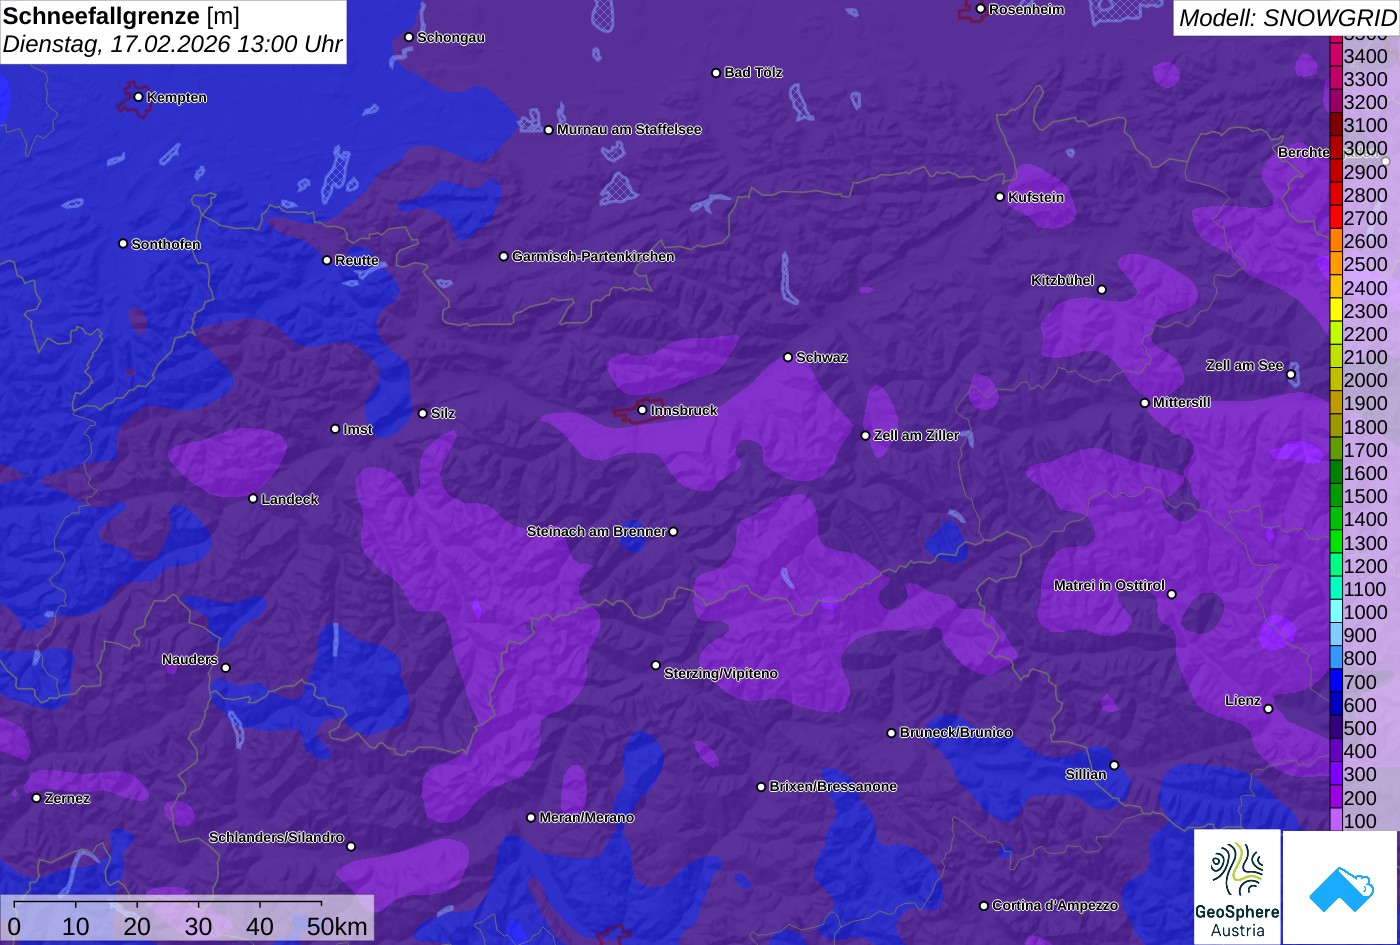Screen dimensions: 1400x945
Task: Click the '300' legend value
Action: click(x=1360, y=775)
